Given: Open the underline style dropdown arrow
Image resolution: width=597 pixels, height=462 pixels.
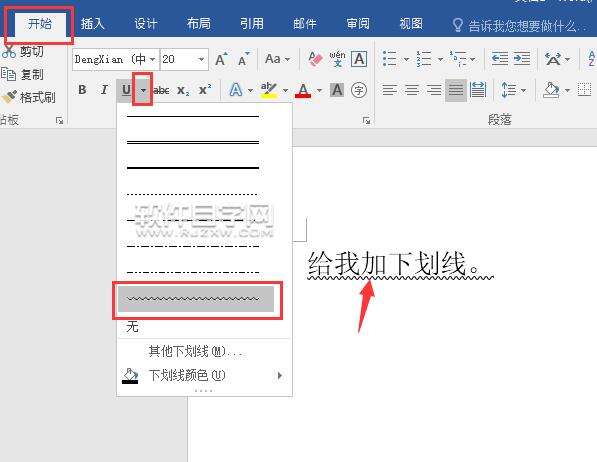Looking at the screenshot, I should pyautogui.click(x=143, y=90).
